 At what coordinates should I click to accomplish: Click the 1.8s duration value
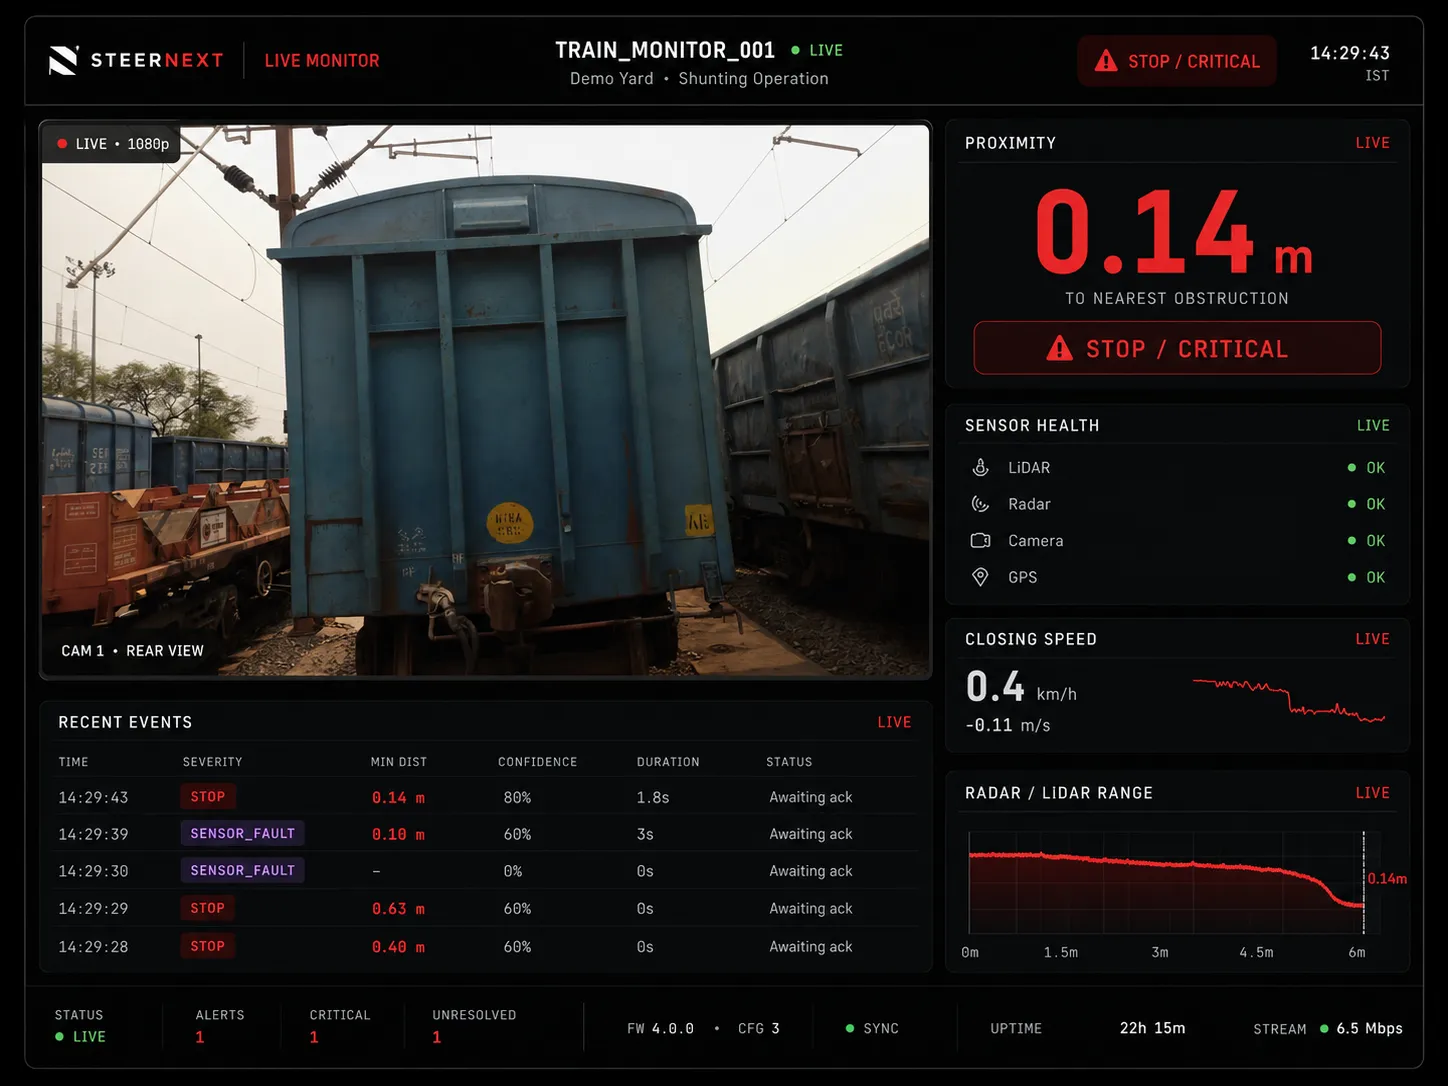click(x=653, y=798)
